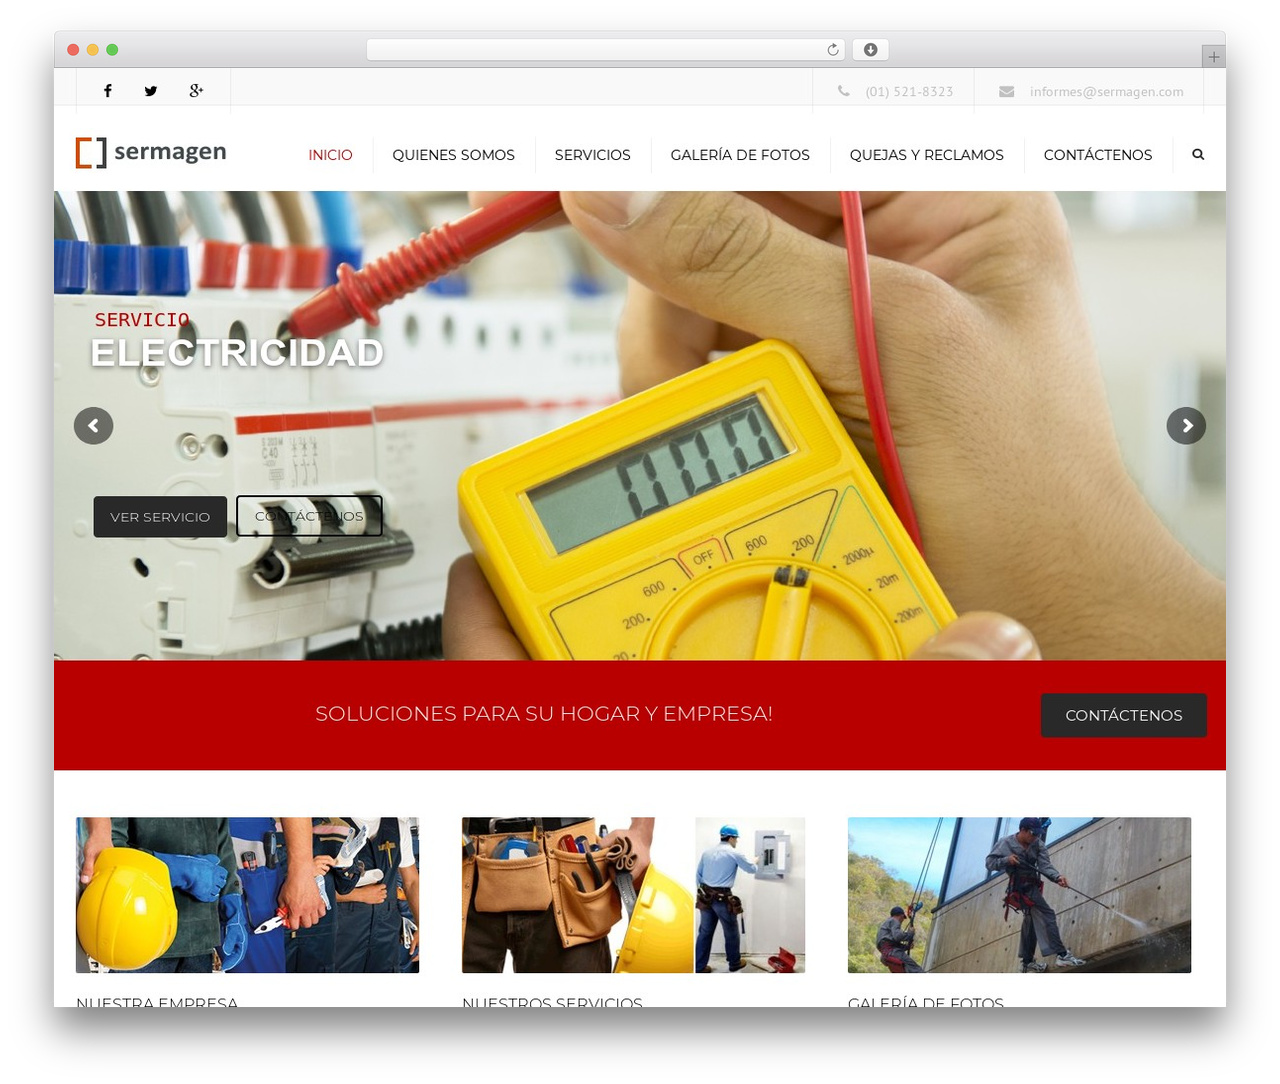Open the Galería de Fotos facade cleaning thumbnail
The height and width of the screenshot is (1084, 1280).
tap(1019, 895)
